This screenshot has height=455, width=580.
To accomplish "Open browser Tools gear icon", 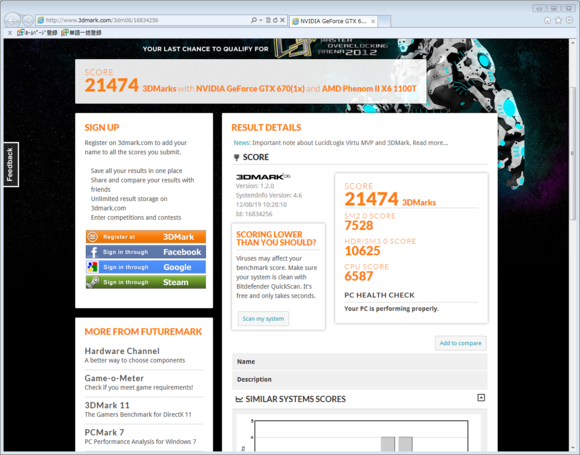I will coord(570,20).
